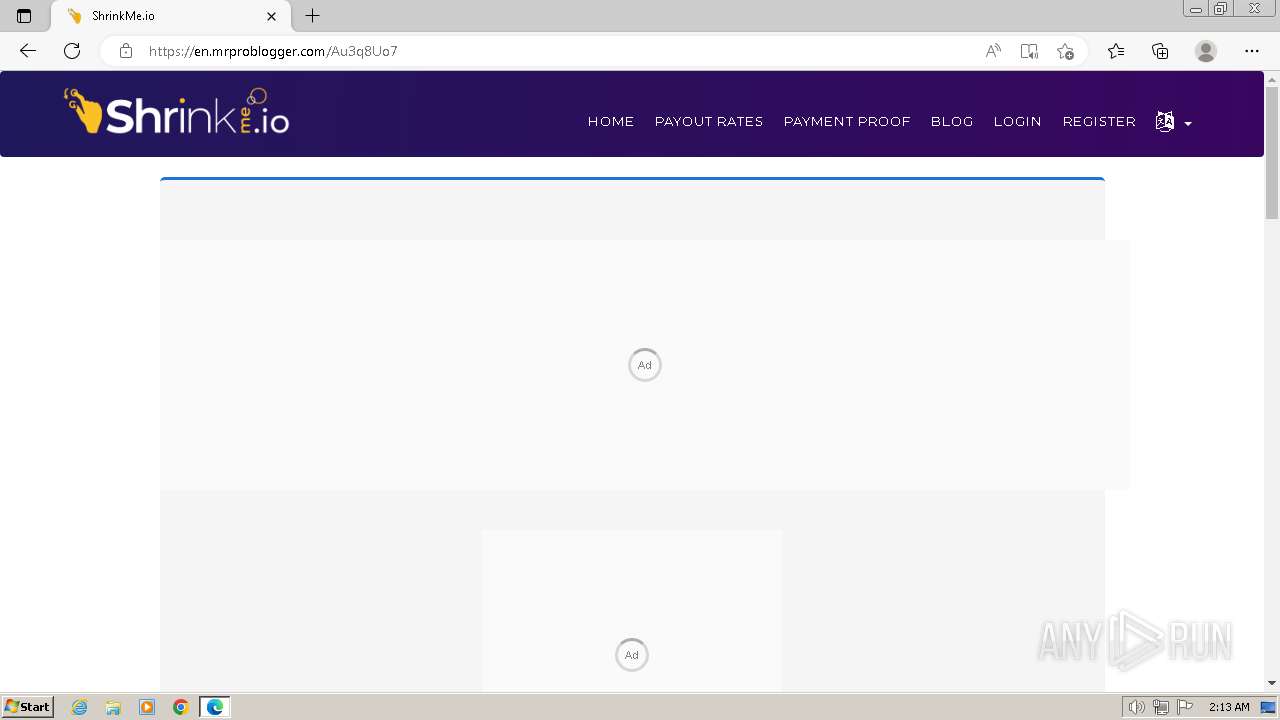Open the Action Center flag icon
Image resolution: width=1280 pixels, height=720 pixels.
[x=1185, y=707]
